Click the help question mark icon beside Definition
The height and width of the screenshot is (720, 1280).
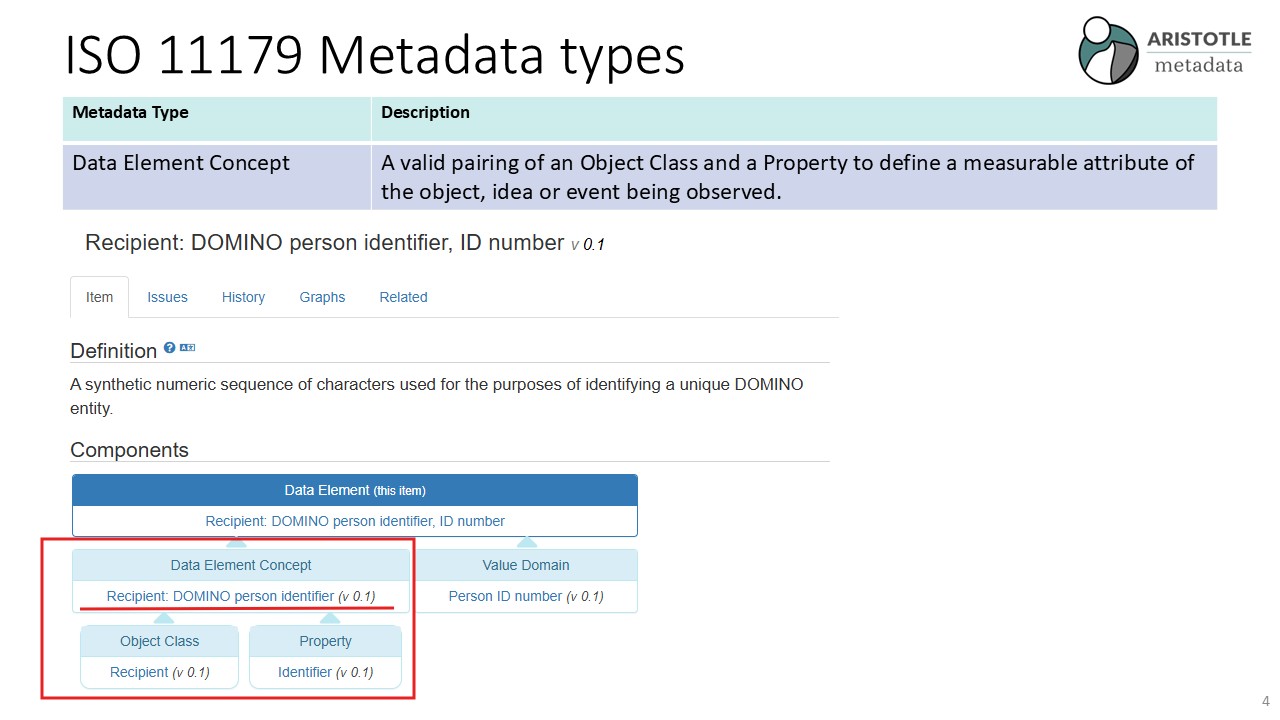tap(170, 348)
